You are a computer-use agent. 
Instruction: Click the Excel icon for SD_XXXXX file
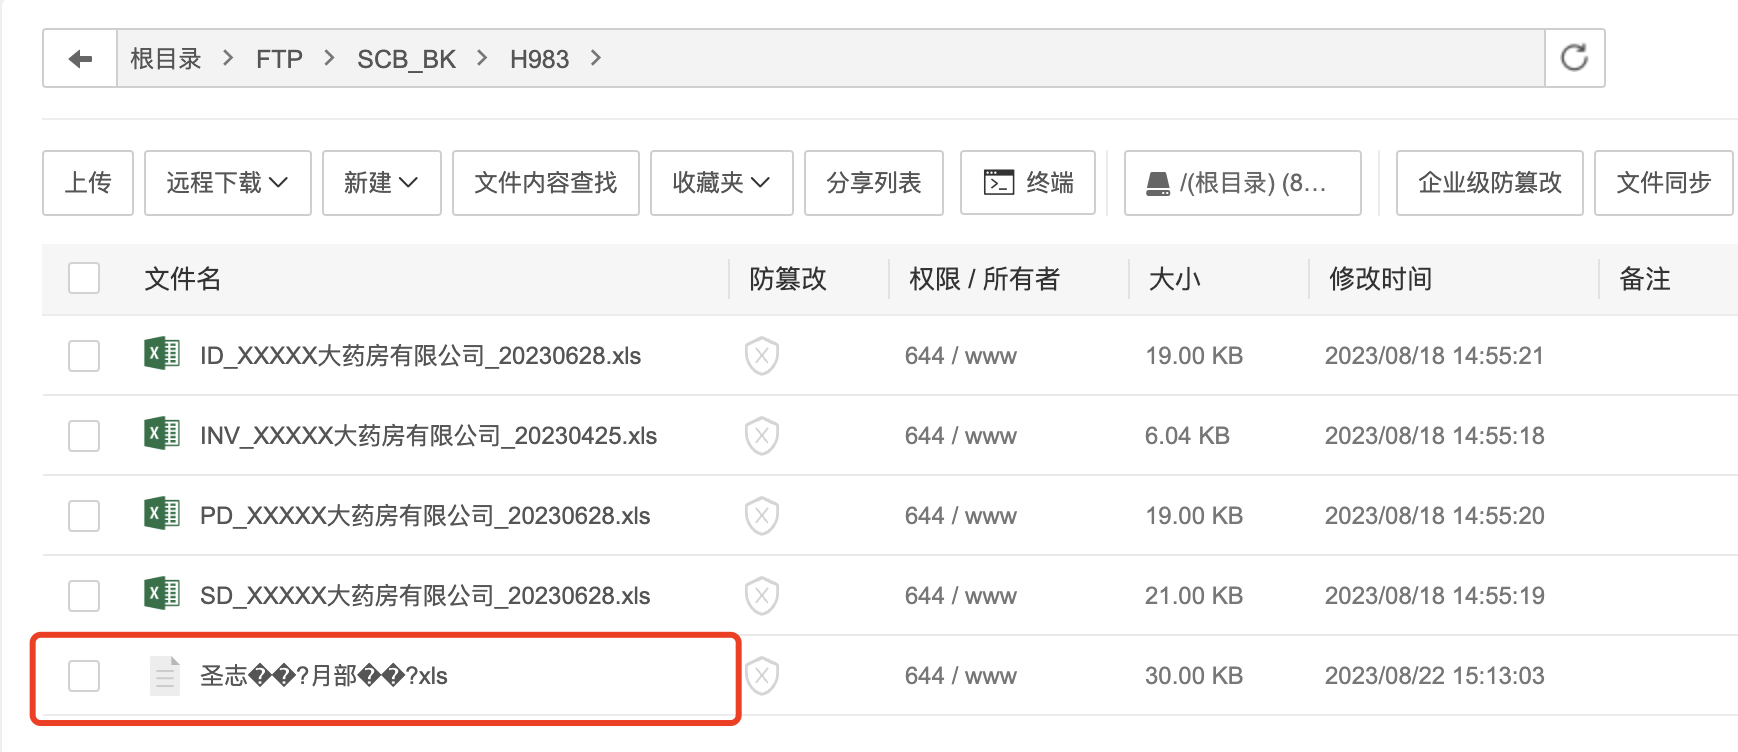(x=162, y=594)
